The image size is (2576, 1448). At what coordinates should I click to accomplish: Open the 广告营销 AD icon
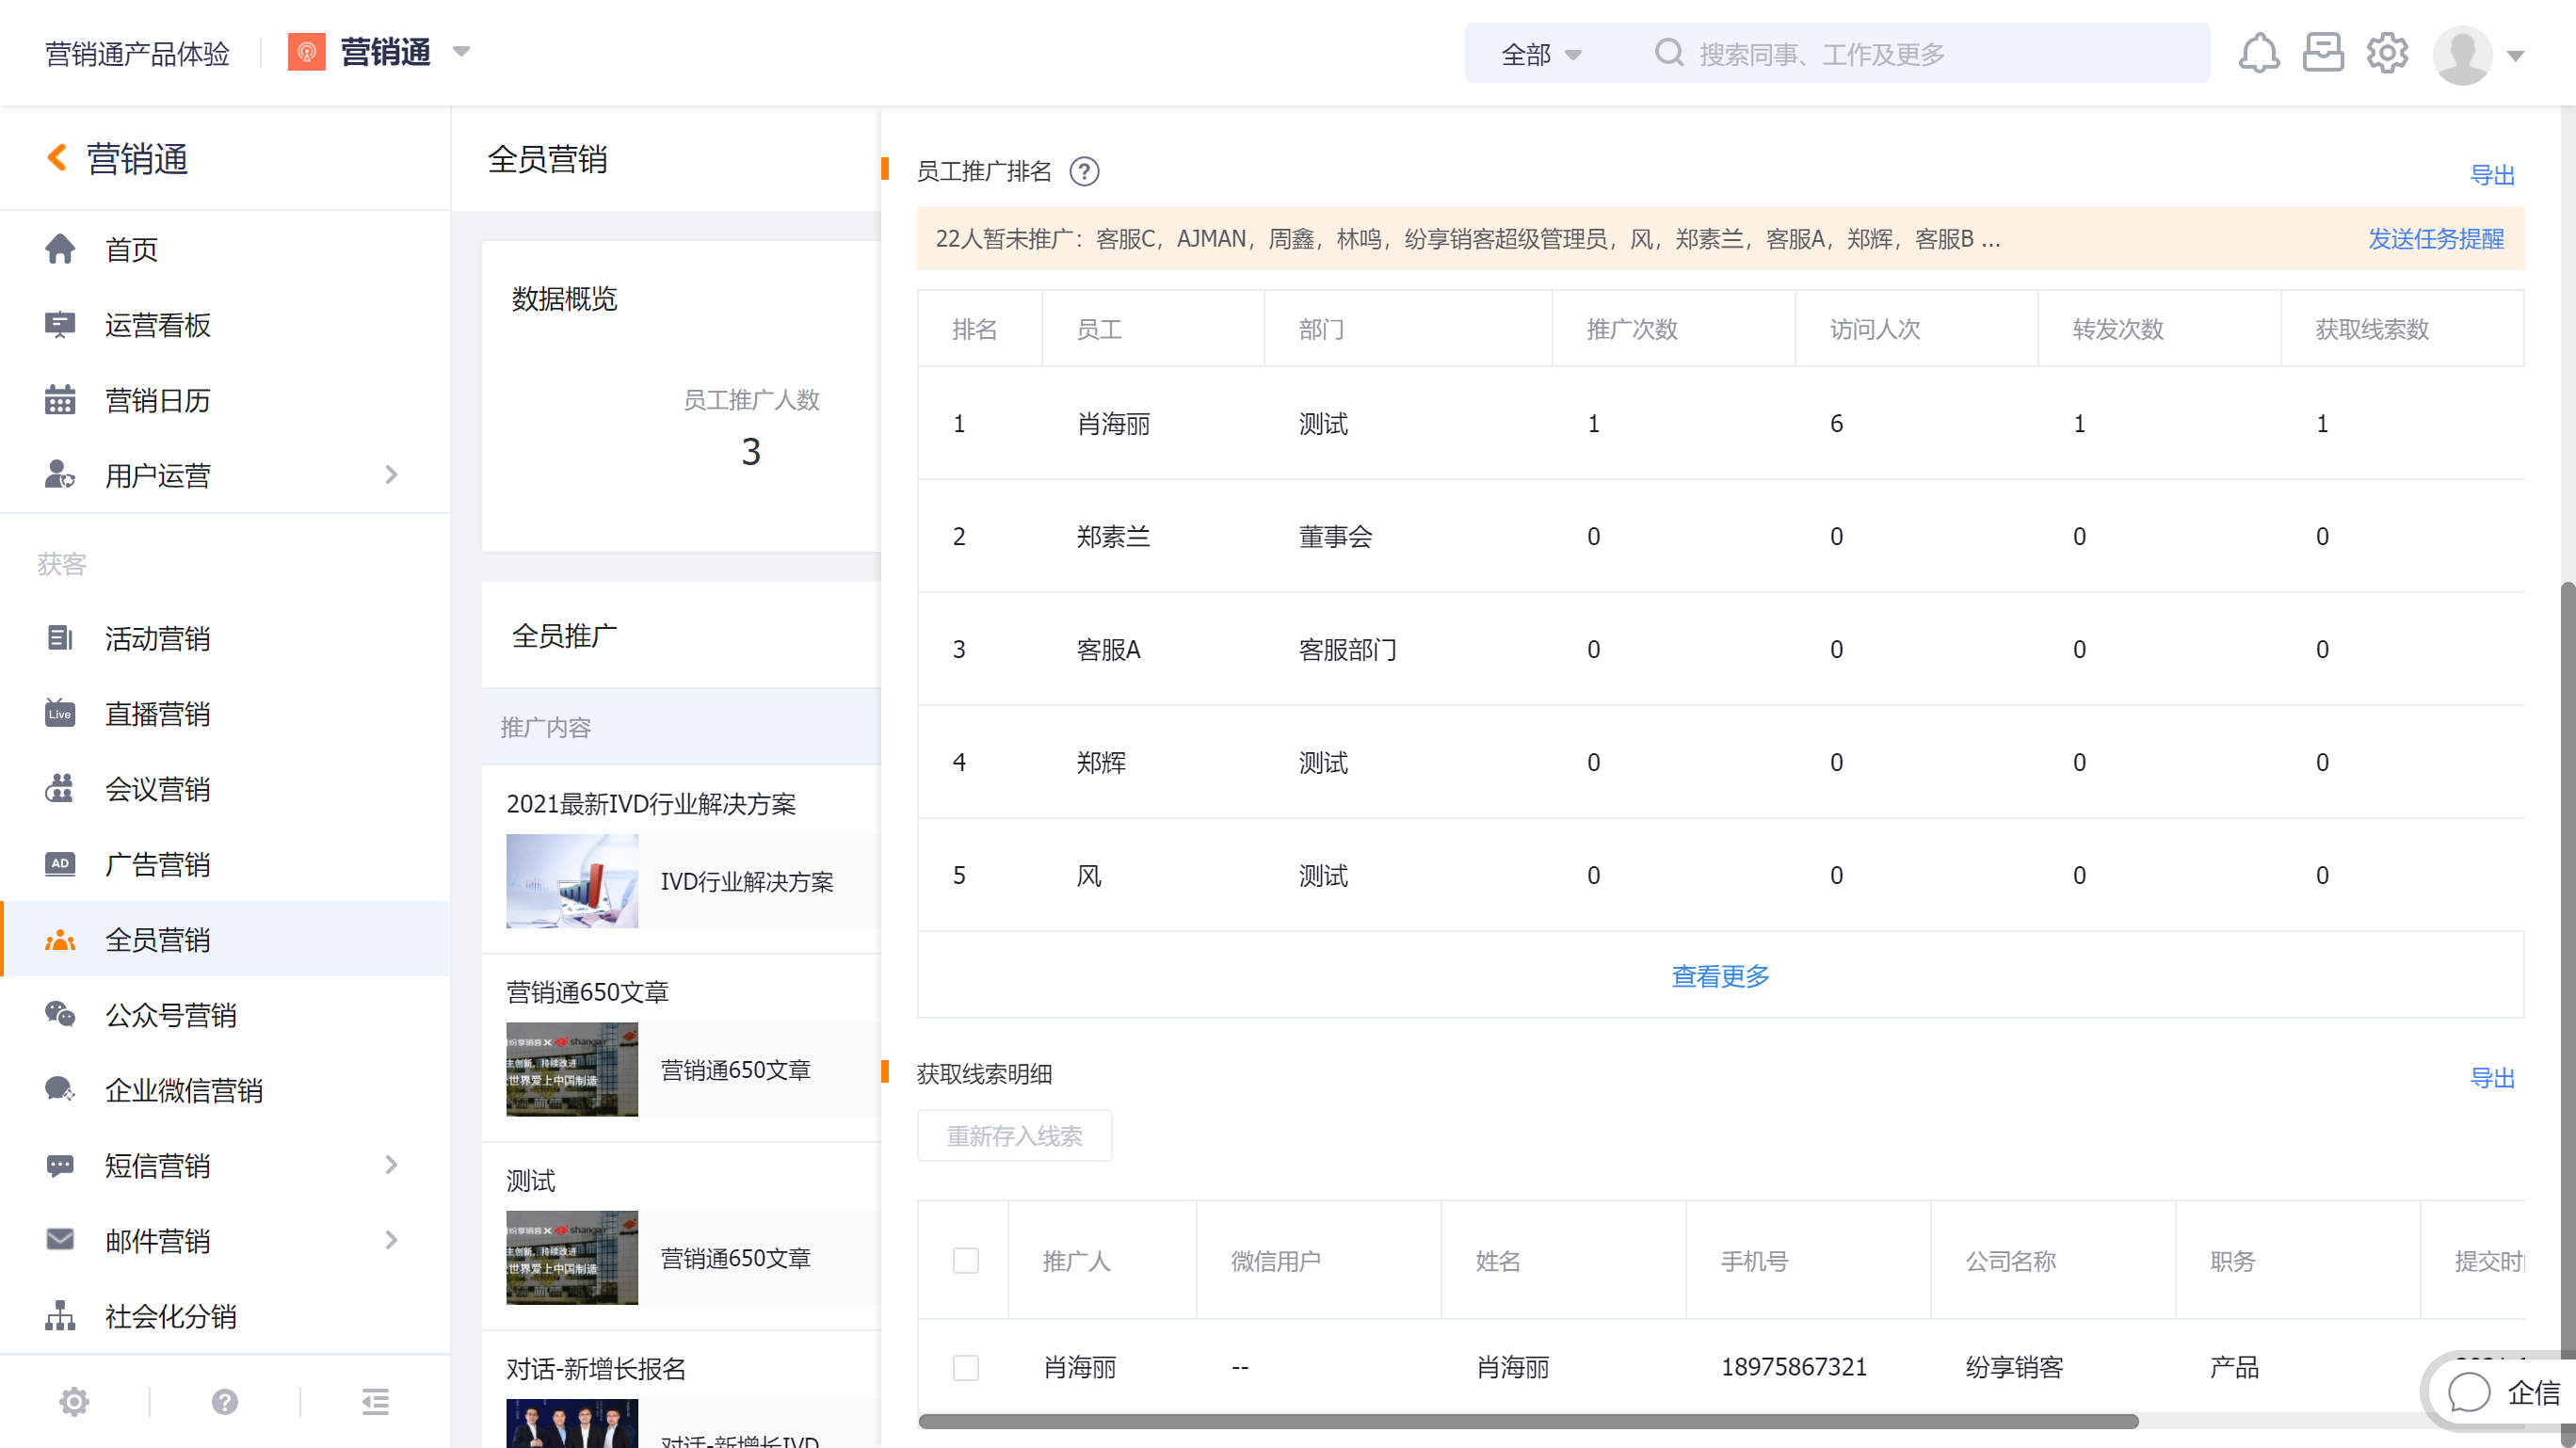click(60, 864)
